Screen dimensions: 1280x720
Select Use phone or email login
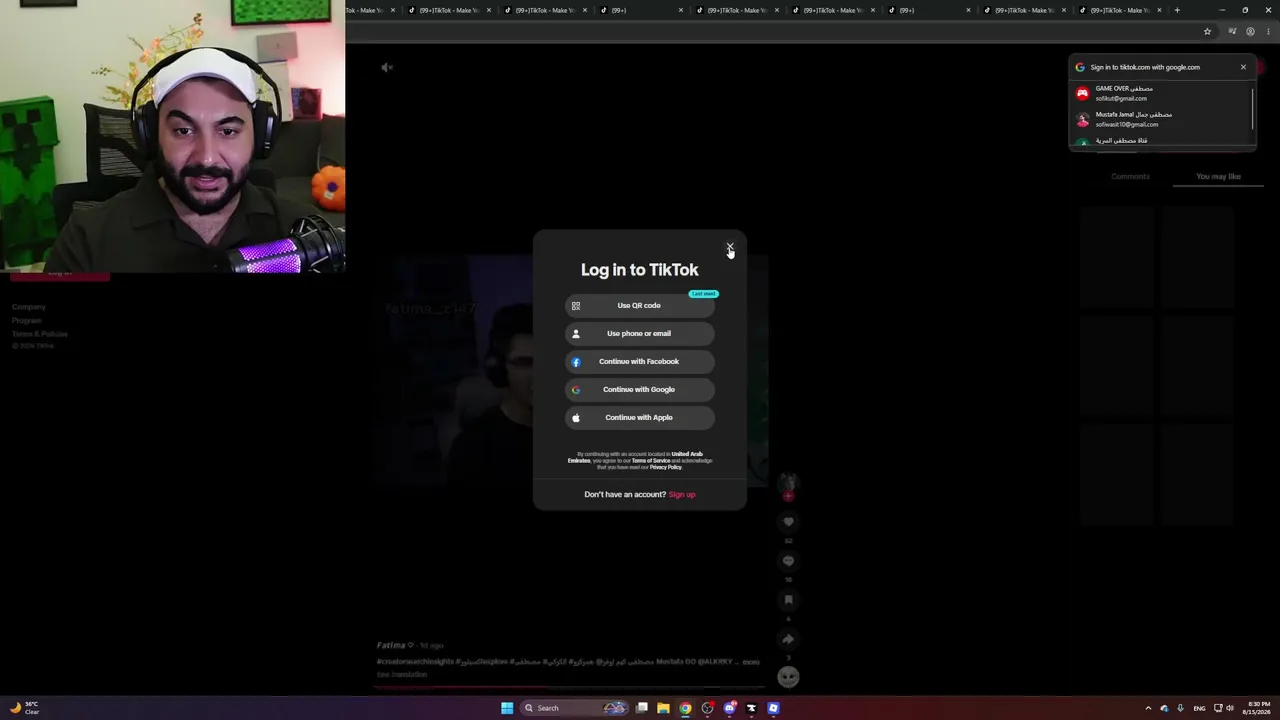coord(639,333)
